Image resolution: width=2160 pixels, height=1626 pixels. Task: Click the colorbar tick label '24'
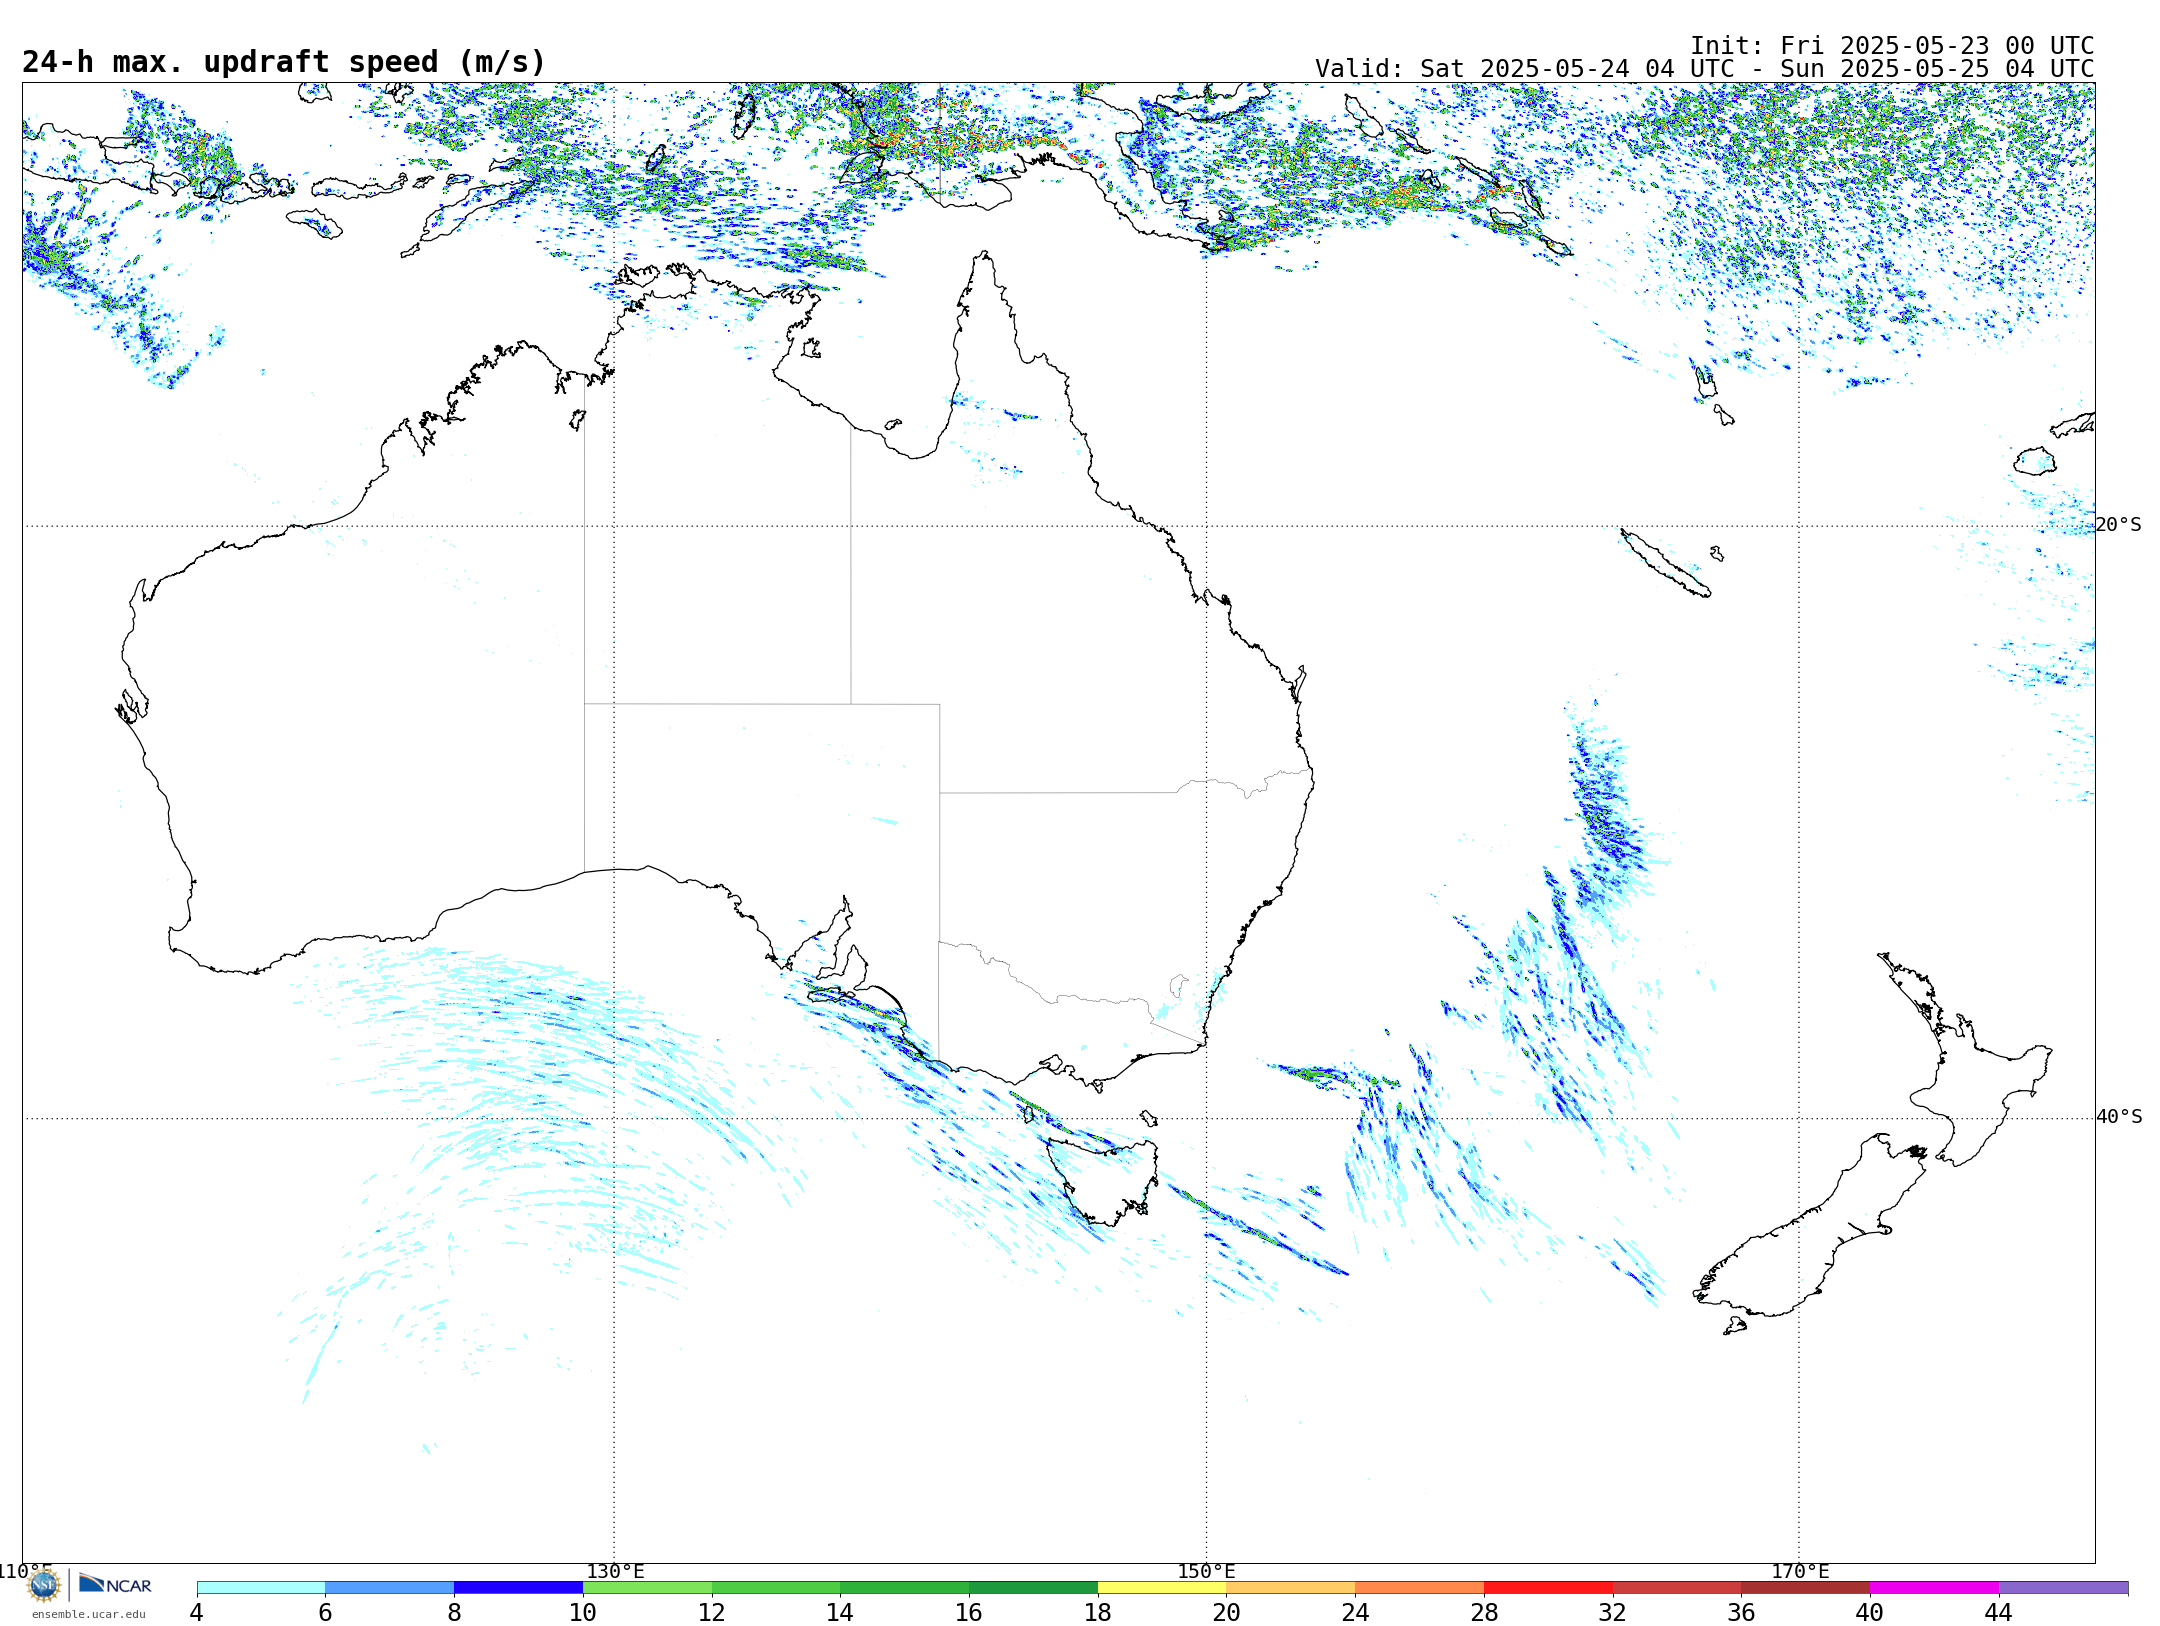click(x=1355, y=1613)
